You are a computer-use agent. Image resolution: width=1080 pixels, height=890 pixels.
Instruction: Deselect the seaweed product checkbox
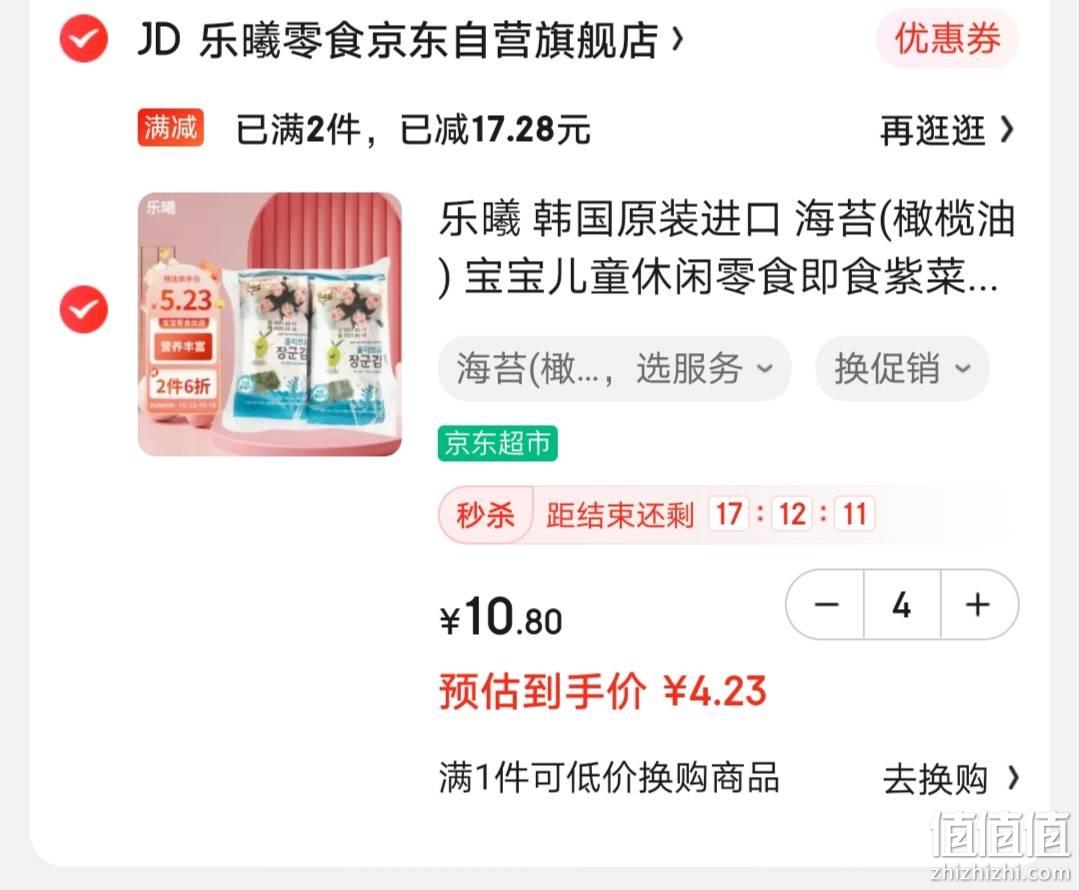tap(83, 309)
